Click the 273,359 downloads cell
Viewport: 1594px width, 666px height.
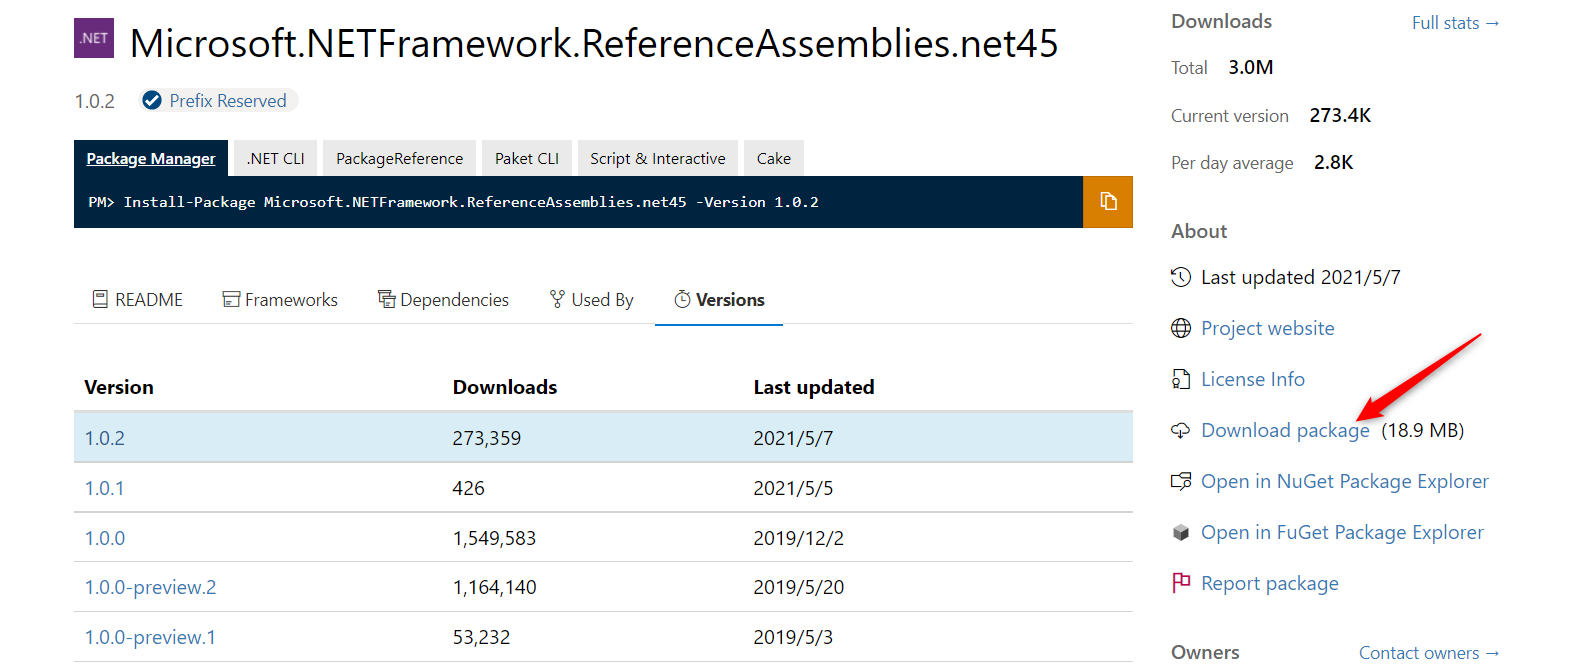487,438
